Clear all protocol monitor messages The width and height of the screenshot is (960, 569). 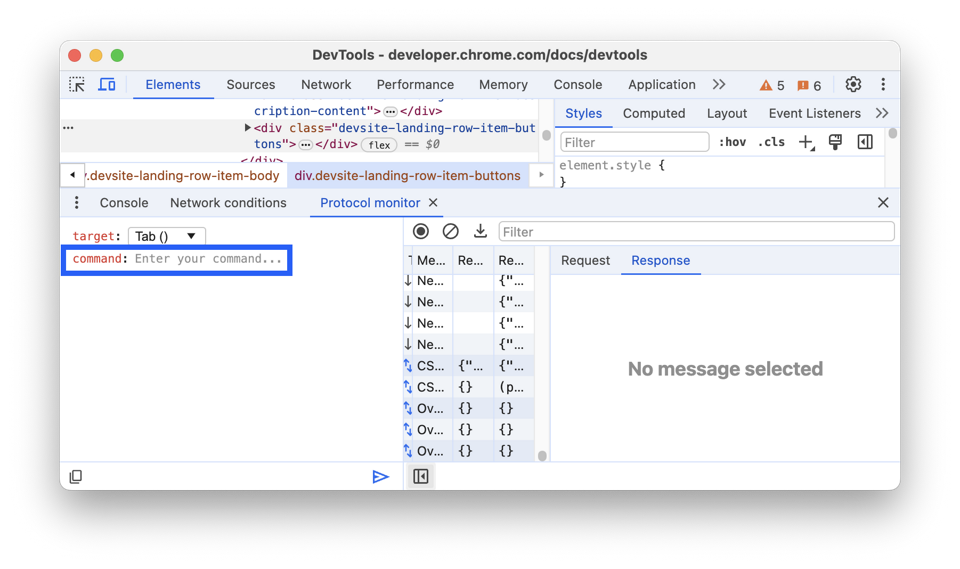[x=451, y=232]
